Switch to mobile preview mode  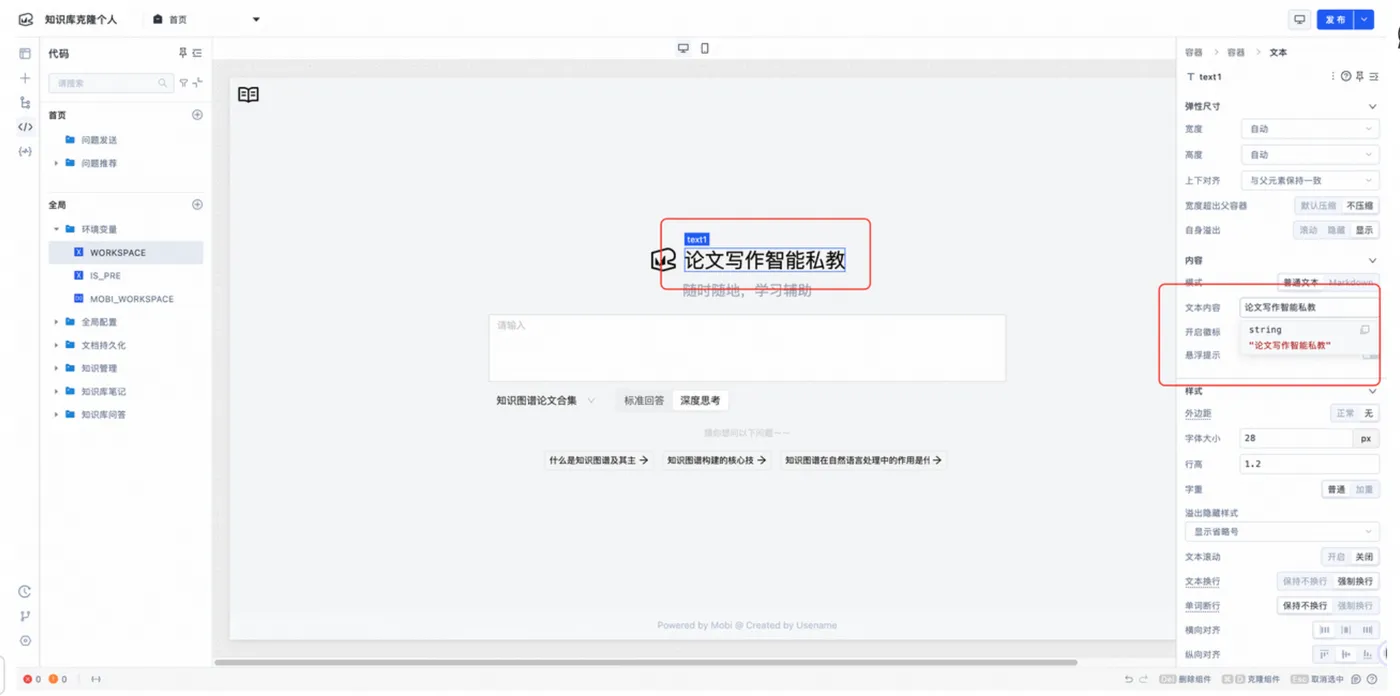[705, 48]
